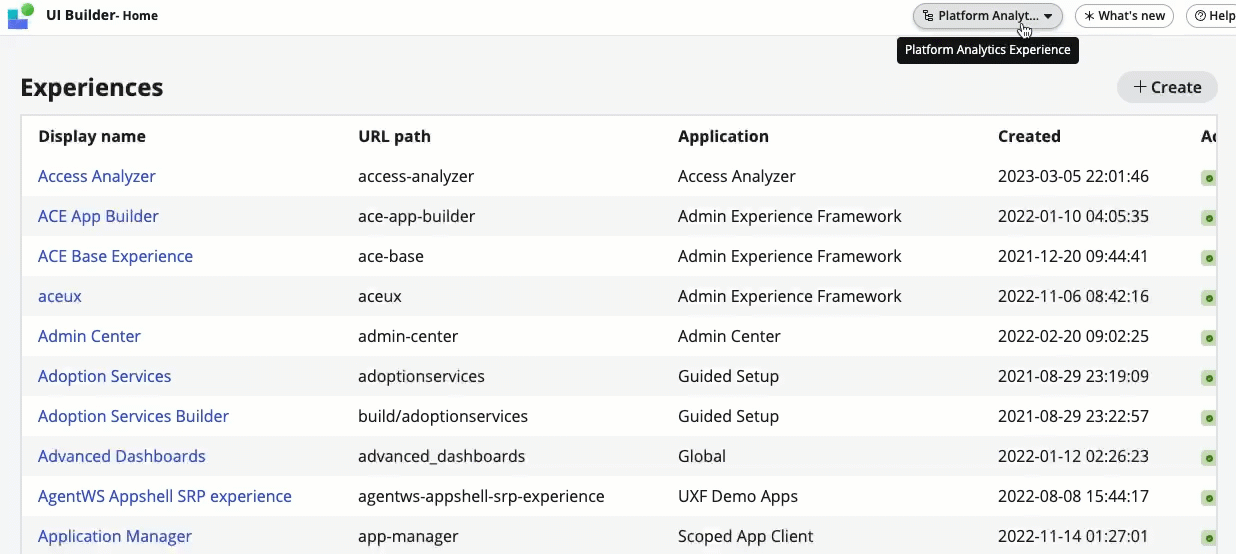Click the Created column header
This screenshot has height=554, width=1236.
1029,136
